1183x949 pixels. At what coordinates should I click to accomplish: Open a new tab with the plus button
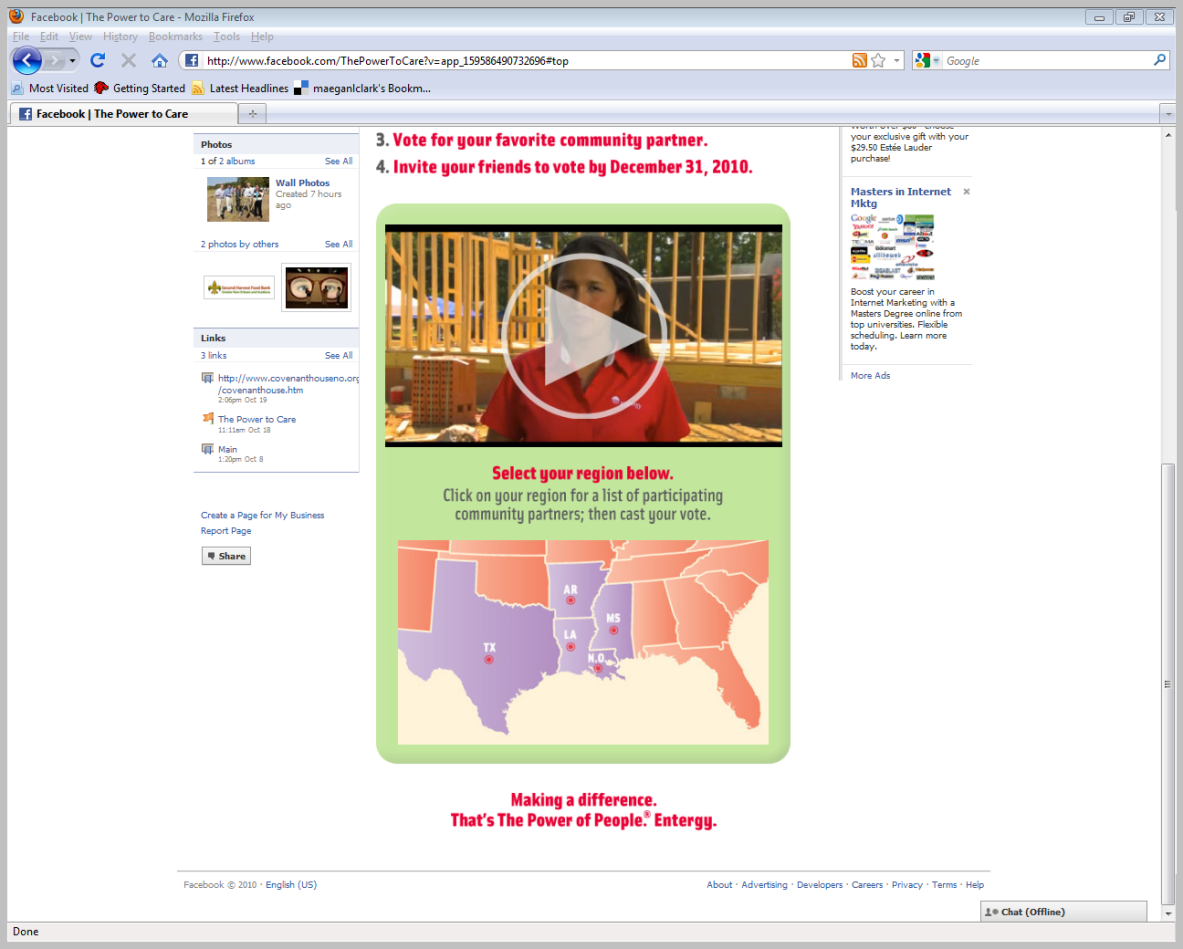(x=252, y=114)
